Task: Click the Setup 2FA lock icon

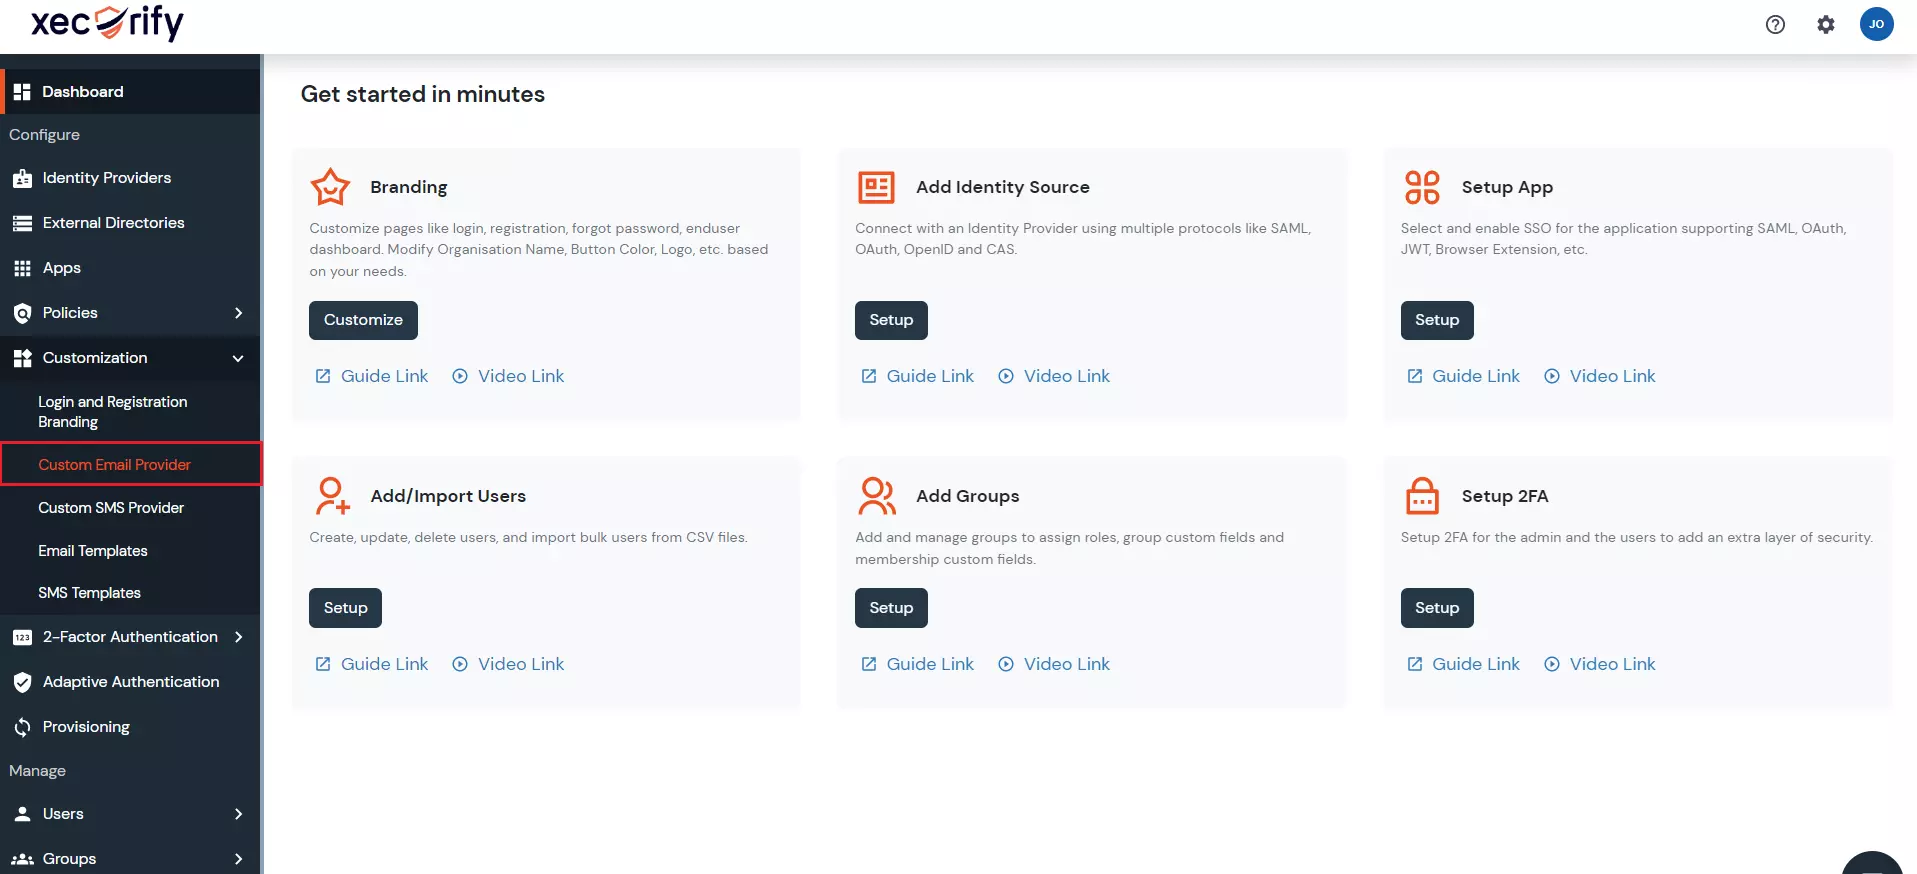Action: pyautogui.click(x=1422, y=496)
